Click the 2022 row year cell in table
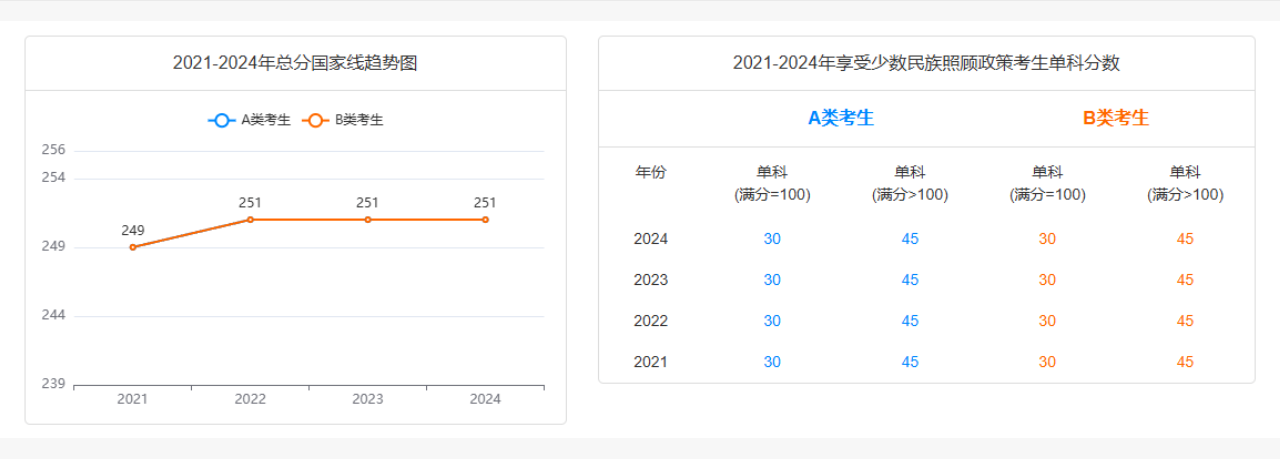The height and width of the screenshot is (459, 1280). [x=650, y=321]
